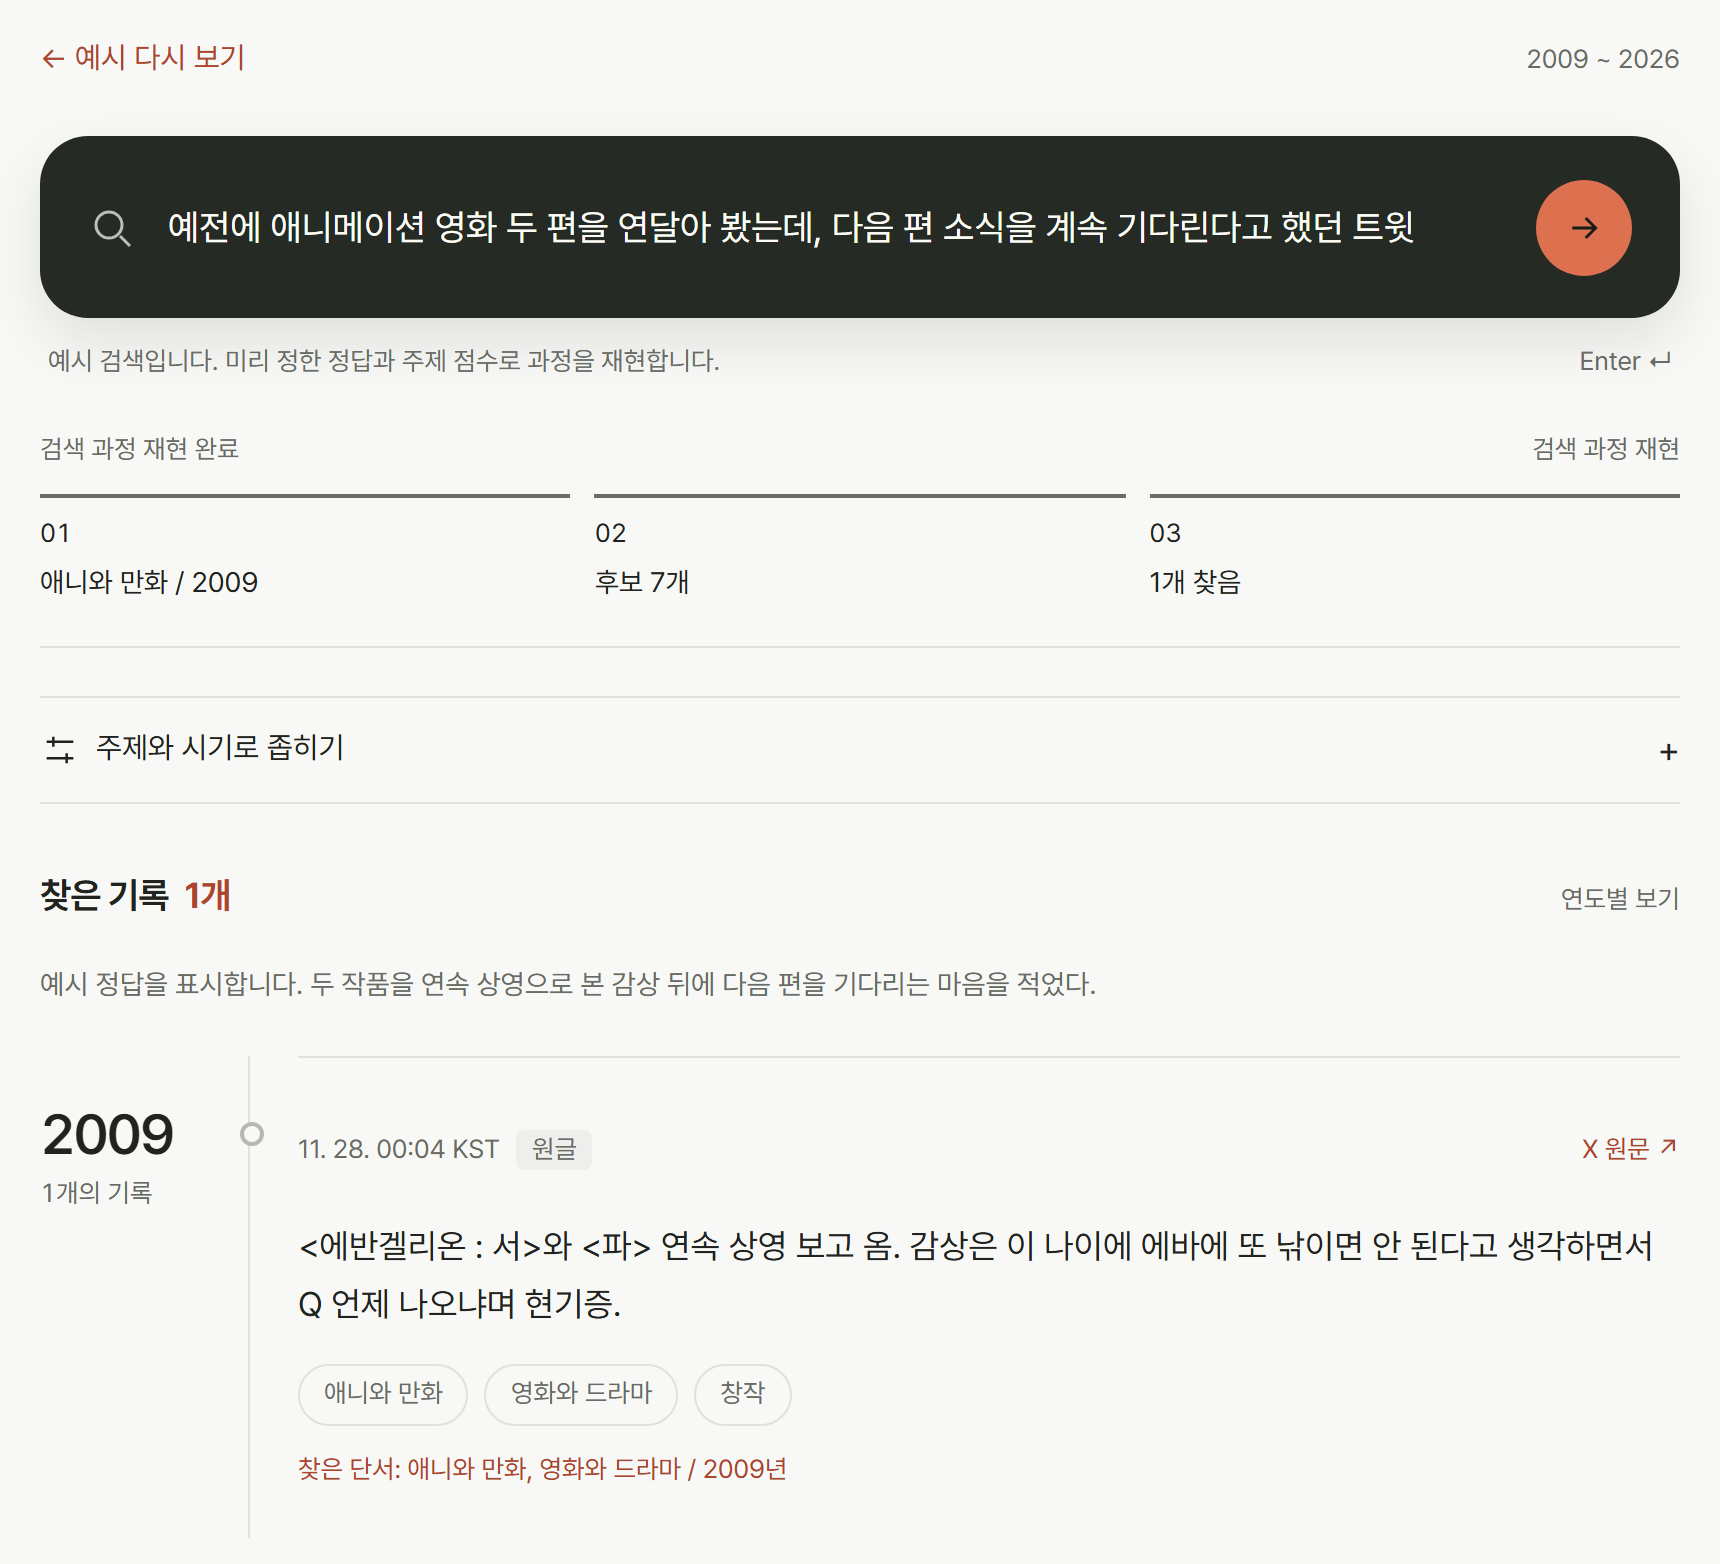Screen dimensions: 1720x1564
Task: Click the filter sliders icon
Action: pyautogui.click(x=60, y=749)
